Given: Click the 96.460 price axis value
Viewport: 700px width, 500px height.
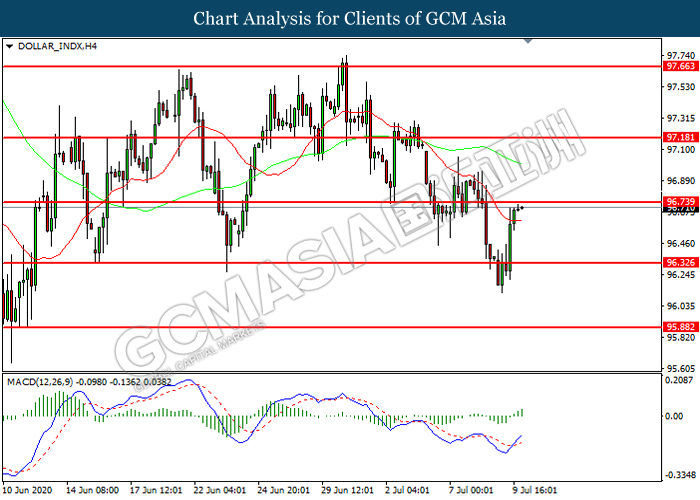Looking at the screenshot, I should [681, 244].
